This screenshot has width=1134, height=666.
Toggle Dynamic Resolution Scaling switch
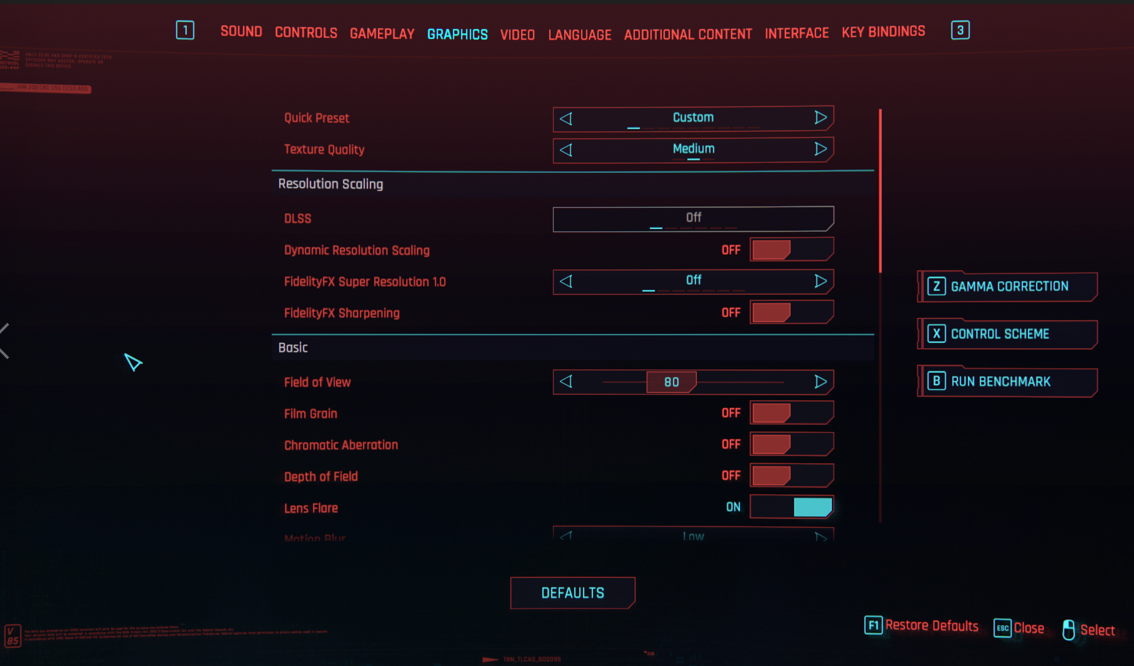pyautogui.click(x=791, y=249)
